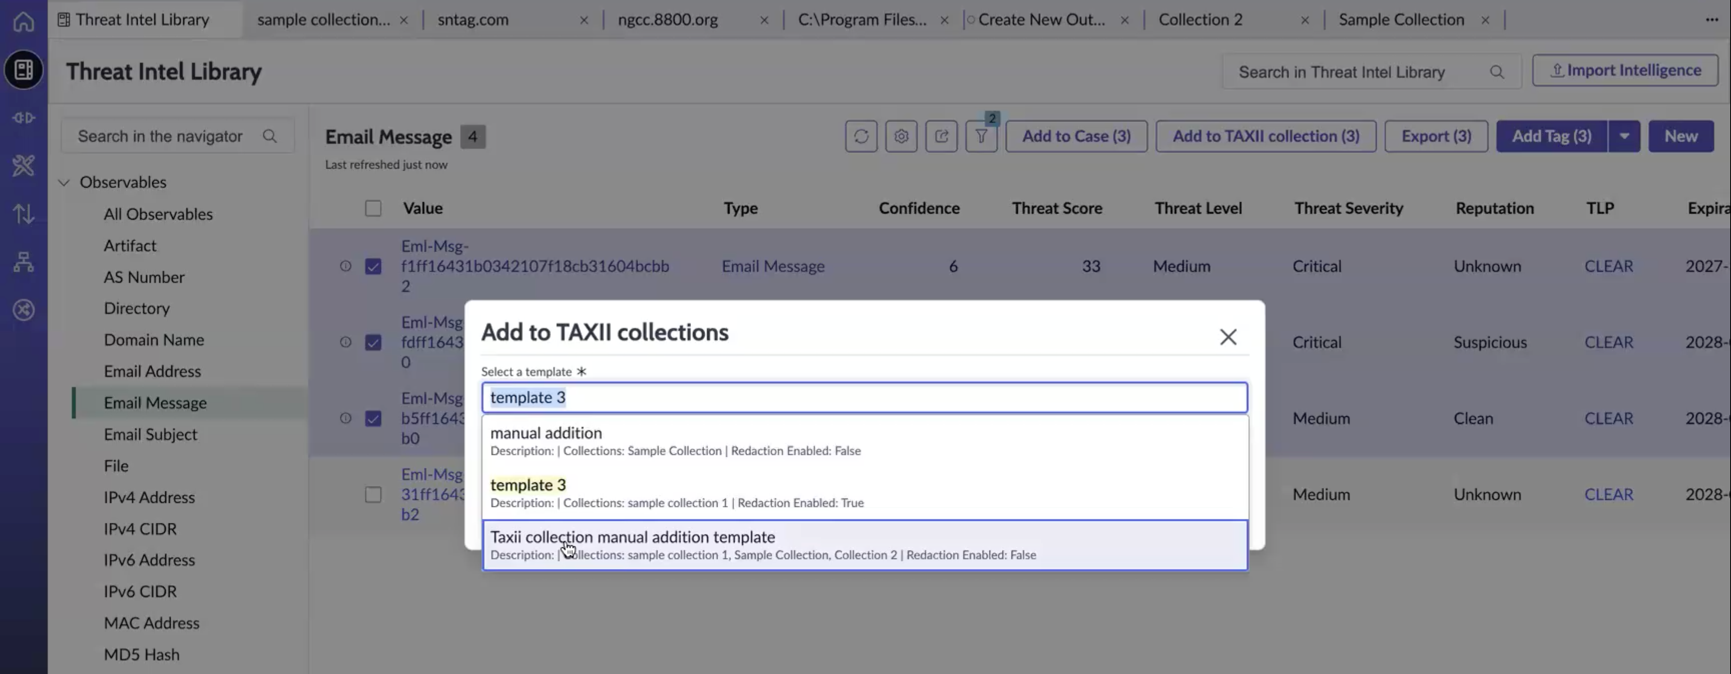The width and height of the screenshot is (1731, 674).
Task: Close the Create New Out... tab
Action: click(x=1125, y=20)
